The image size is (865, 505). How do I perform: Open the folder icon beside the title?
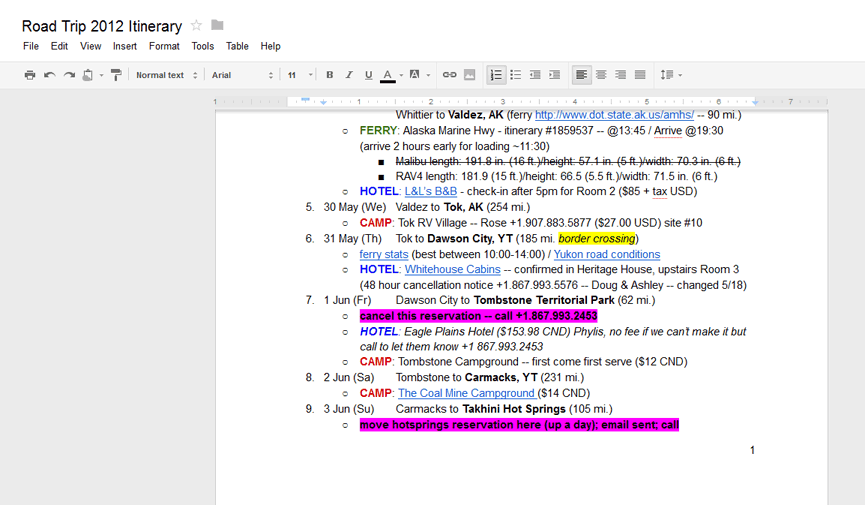pyautogui.click(x=217, y=25)
